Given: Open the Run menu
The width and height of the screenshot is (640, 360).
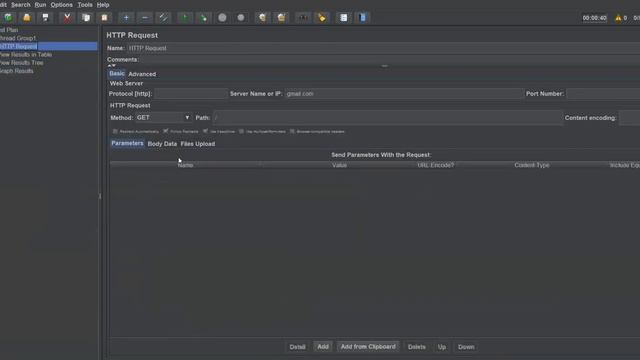Looking at the screenshot, I should pos(40,5).
